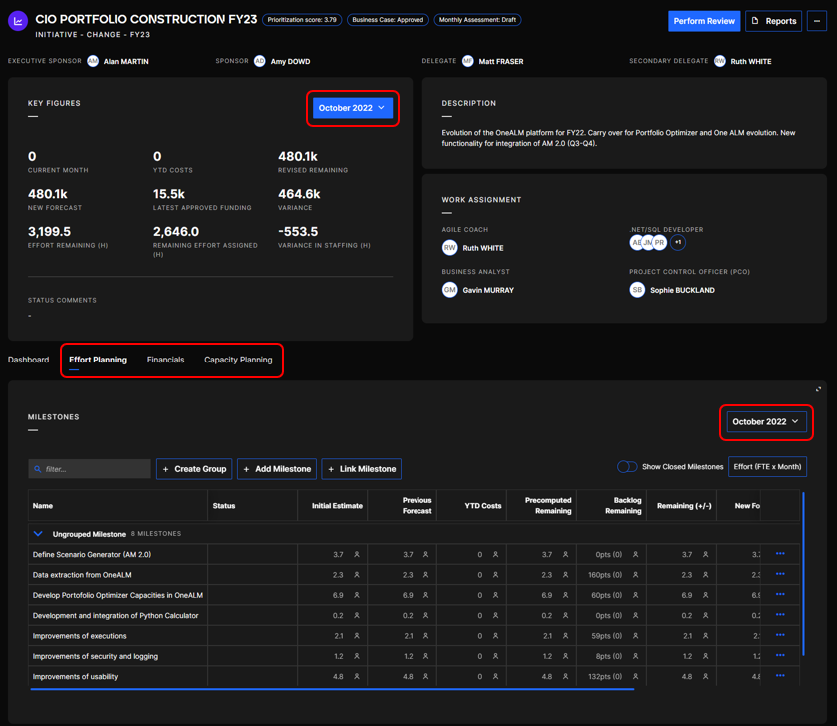The image size is (837, 726).
Task: Collapse the Ungrouped Milestone group
Action: [38, 534]
